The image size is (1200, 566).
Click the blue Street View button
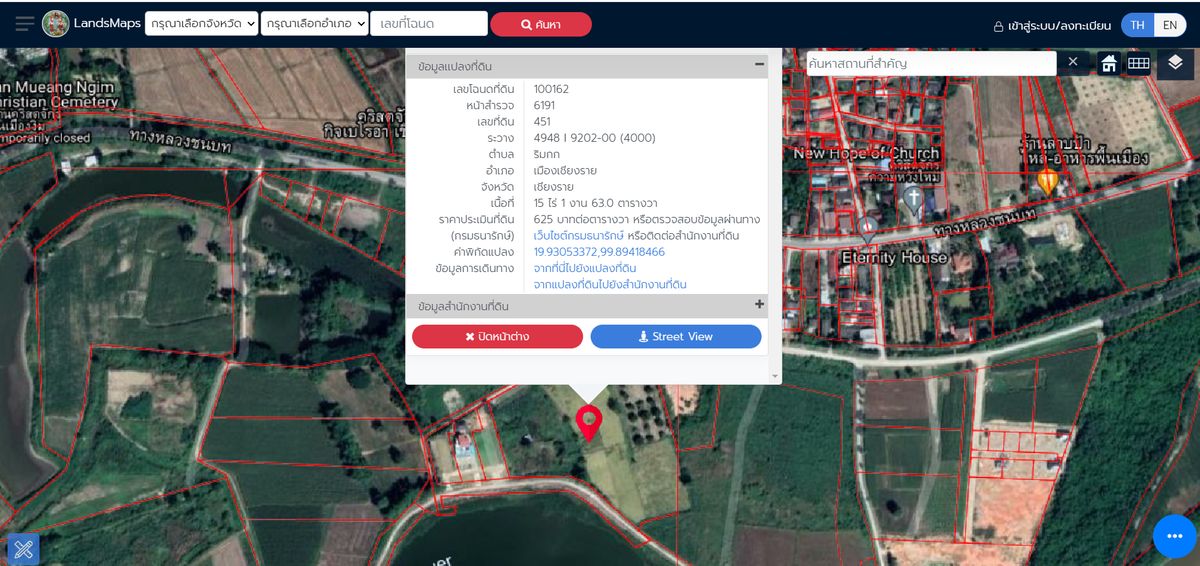676,337
